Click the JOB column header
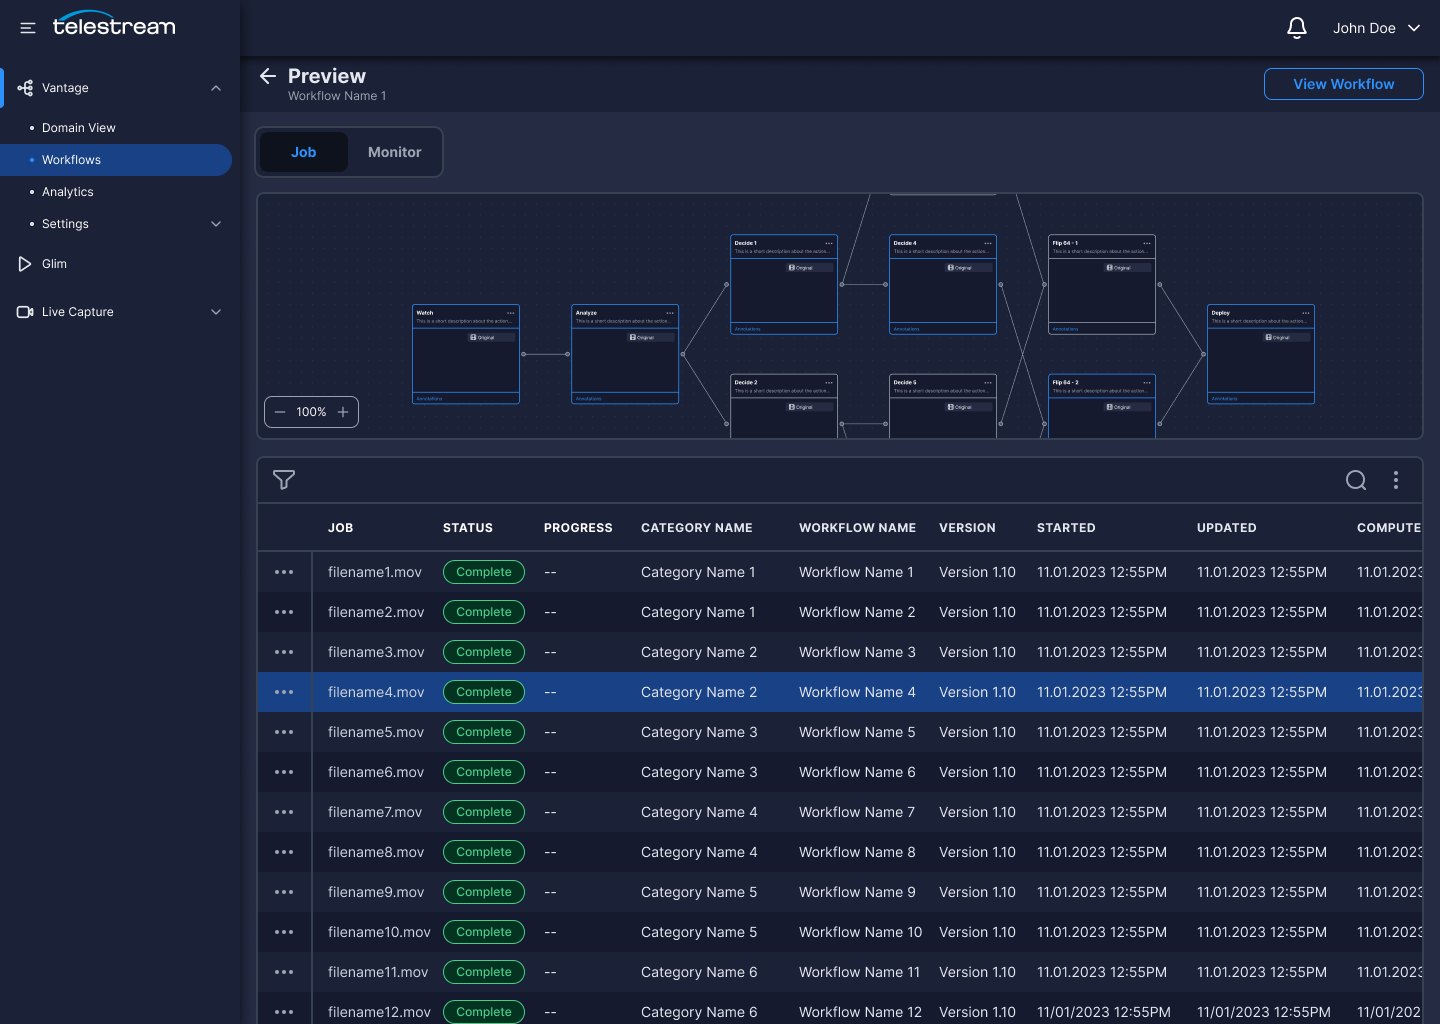 point(341,528)
